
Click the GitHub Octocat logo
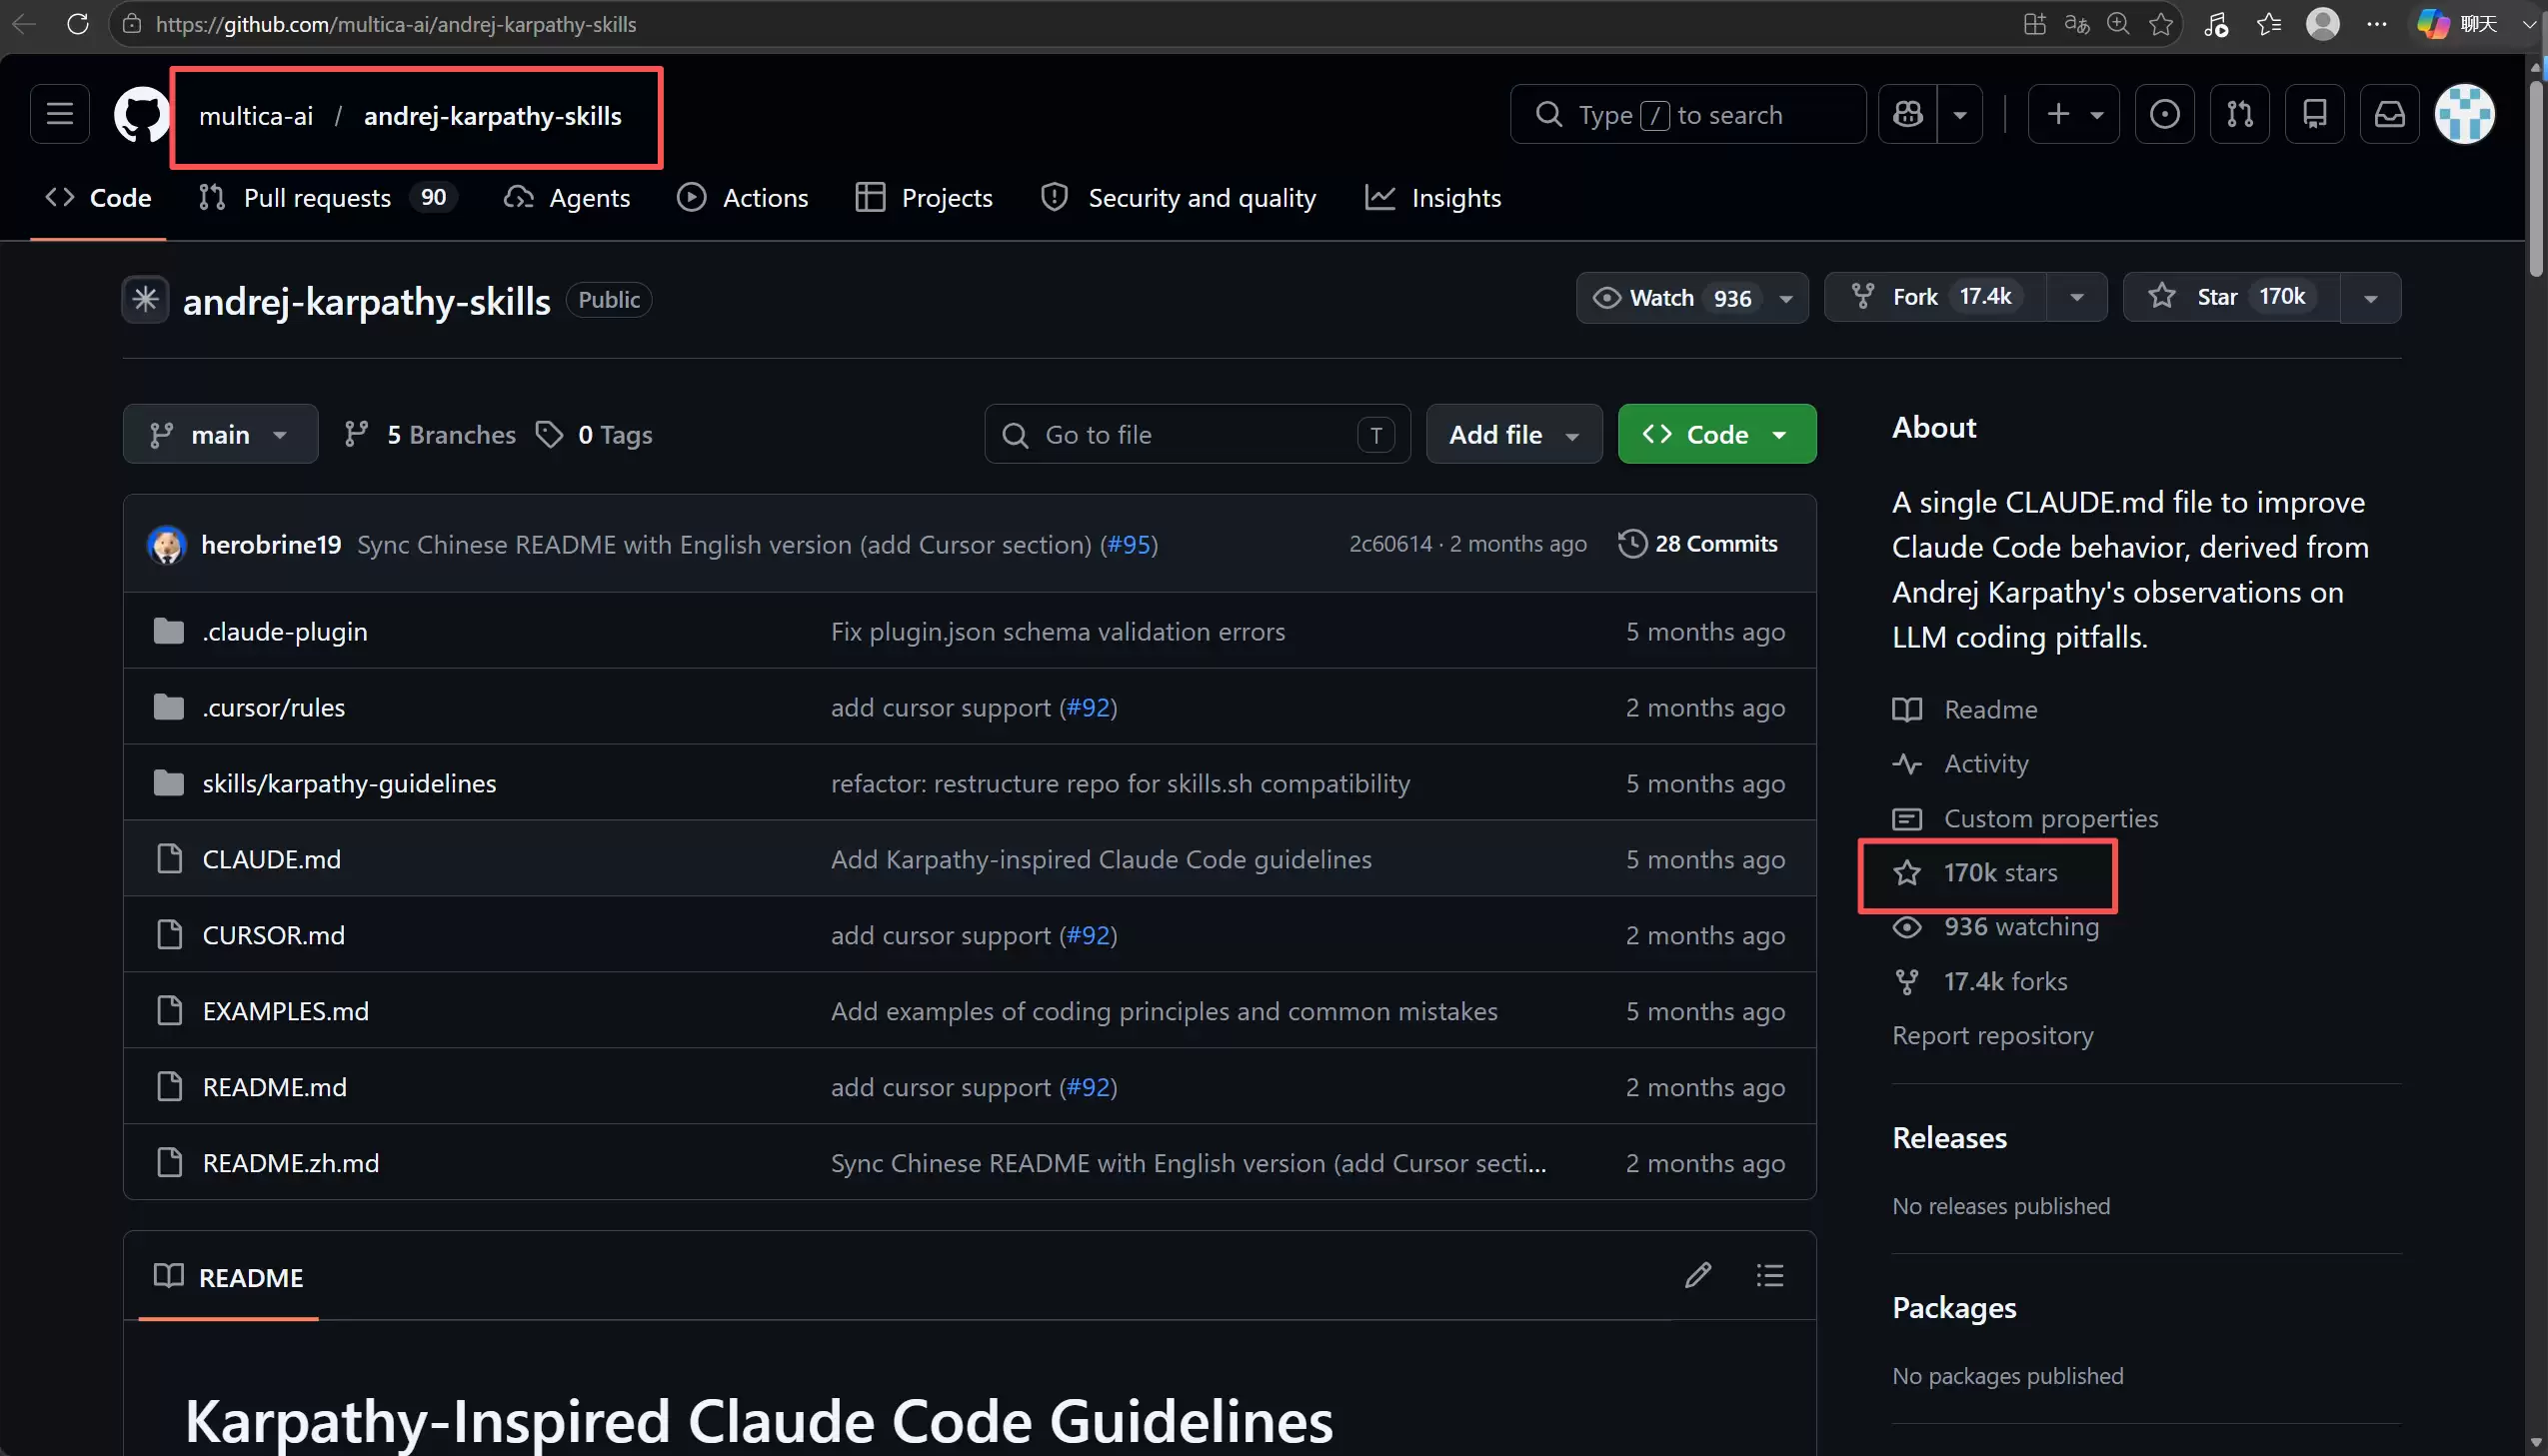point(142,114)
